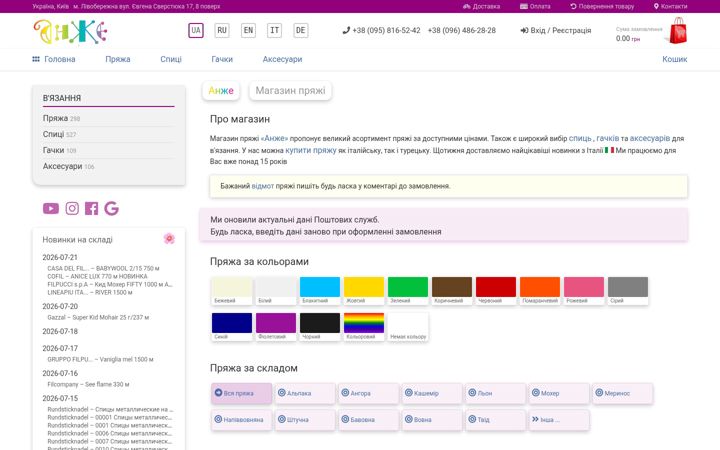
Task: Expand Інша ... composition options
Action: click(x=559, y=420)
